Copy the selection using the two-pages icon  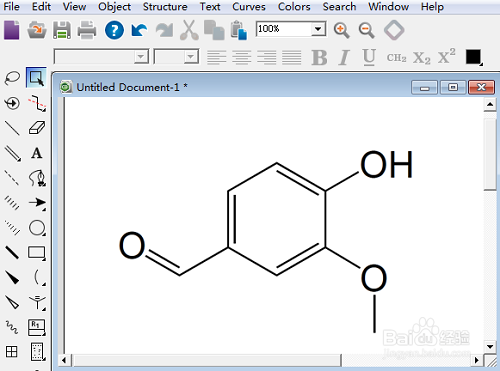[214, 30]
